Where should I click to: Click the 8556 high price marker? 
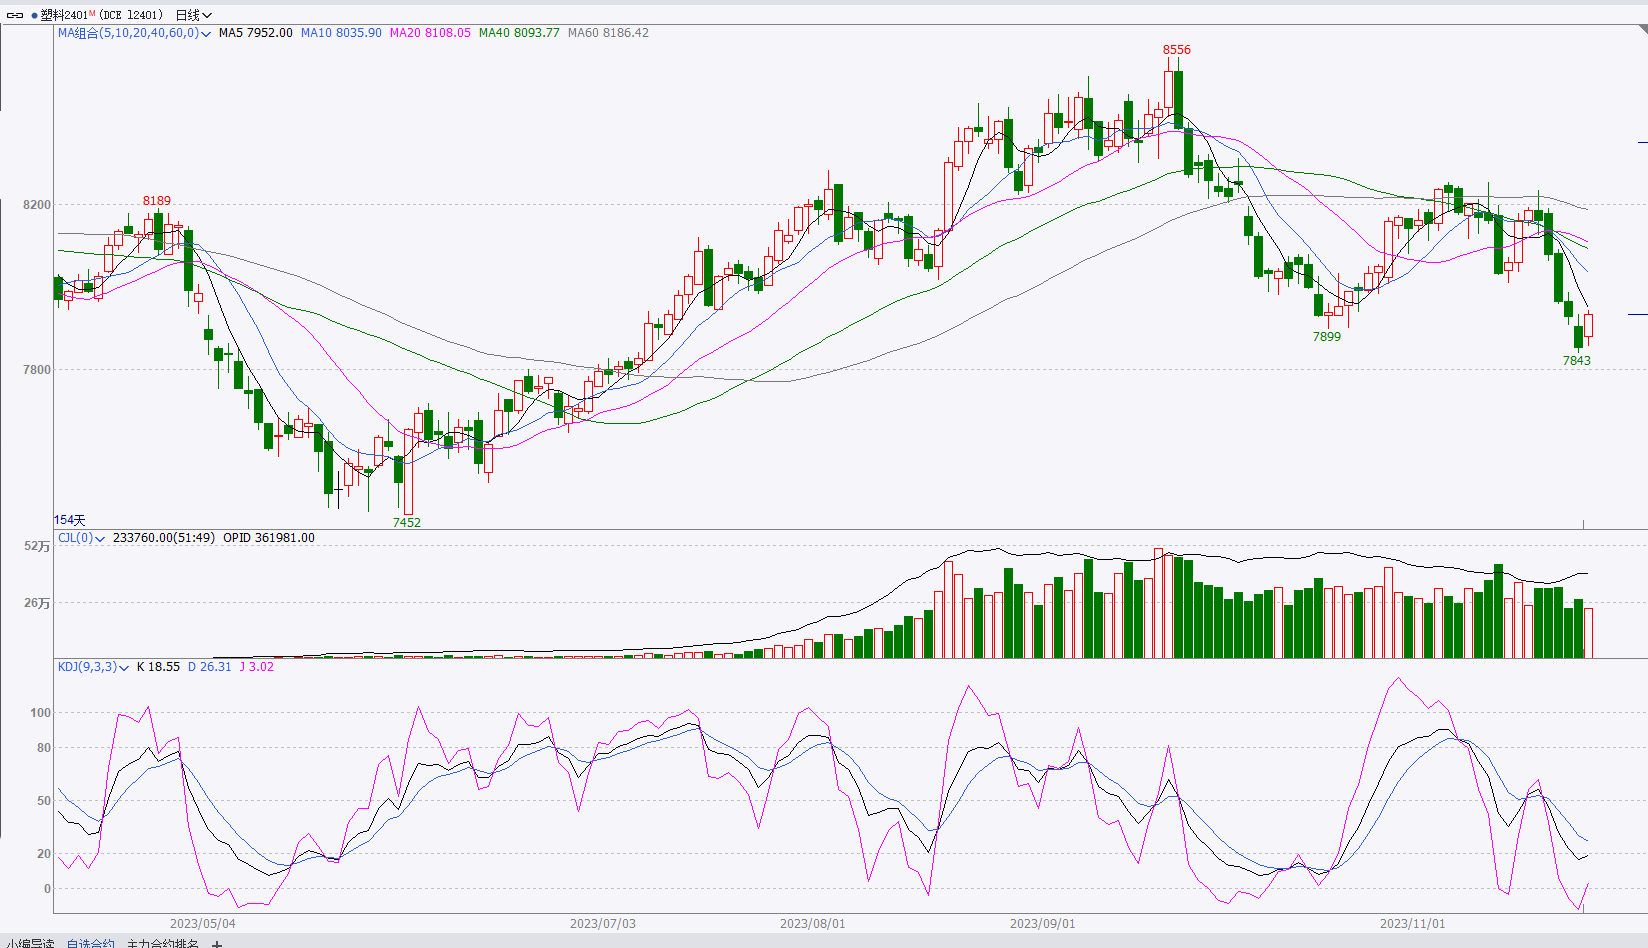pyautogui.click(x=1176, y=50)
